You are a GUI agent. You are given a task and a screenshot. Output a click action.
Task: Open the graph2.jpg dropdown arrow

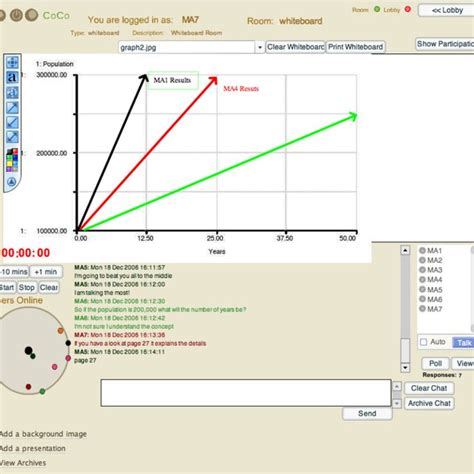tap(260, 47)
